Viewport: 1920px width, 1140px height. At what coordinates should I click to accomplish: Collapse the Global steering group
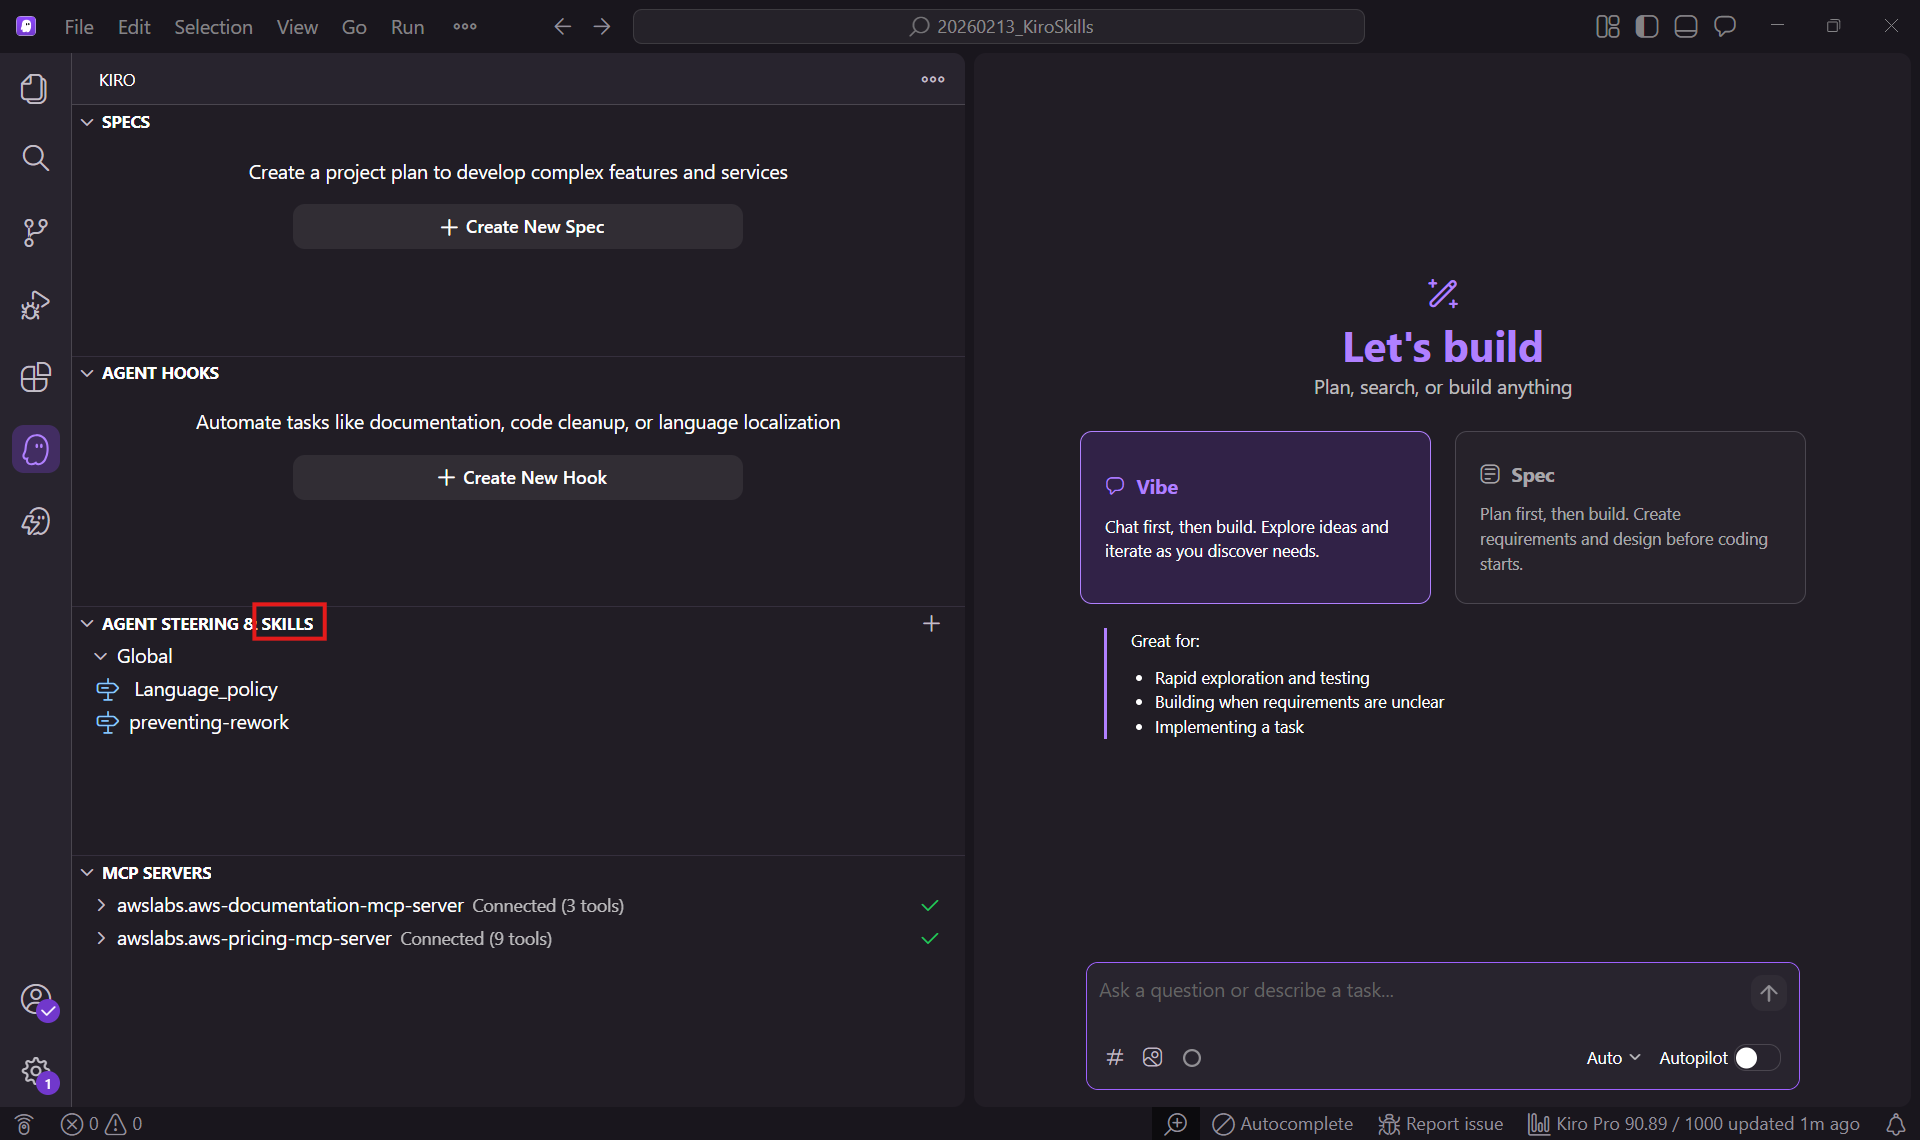(x=100, y=656)
